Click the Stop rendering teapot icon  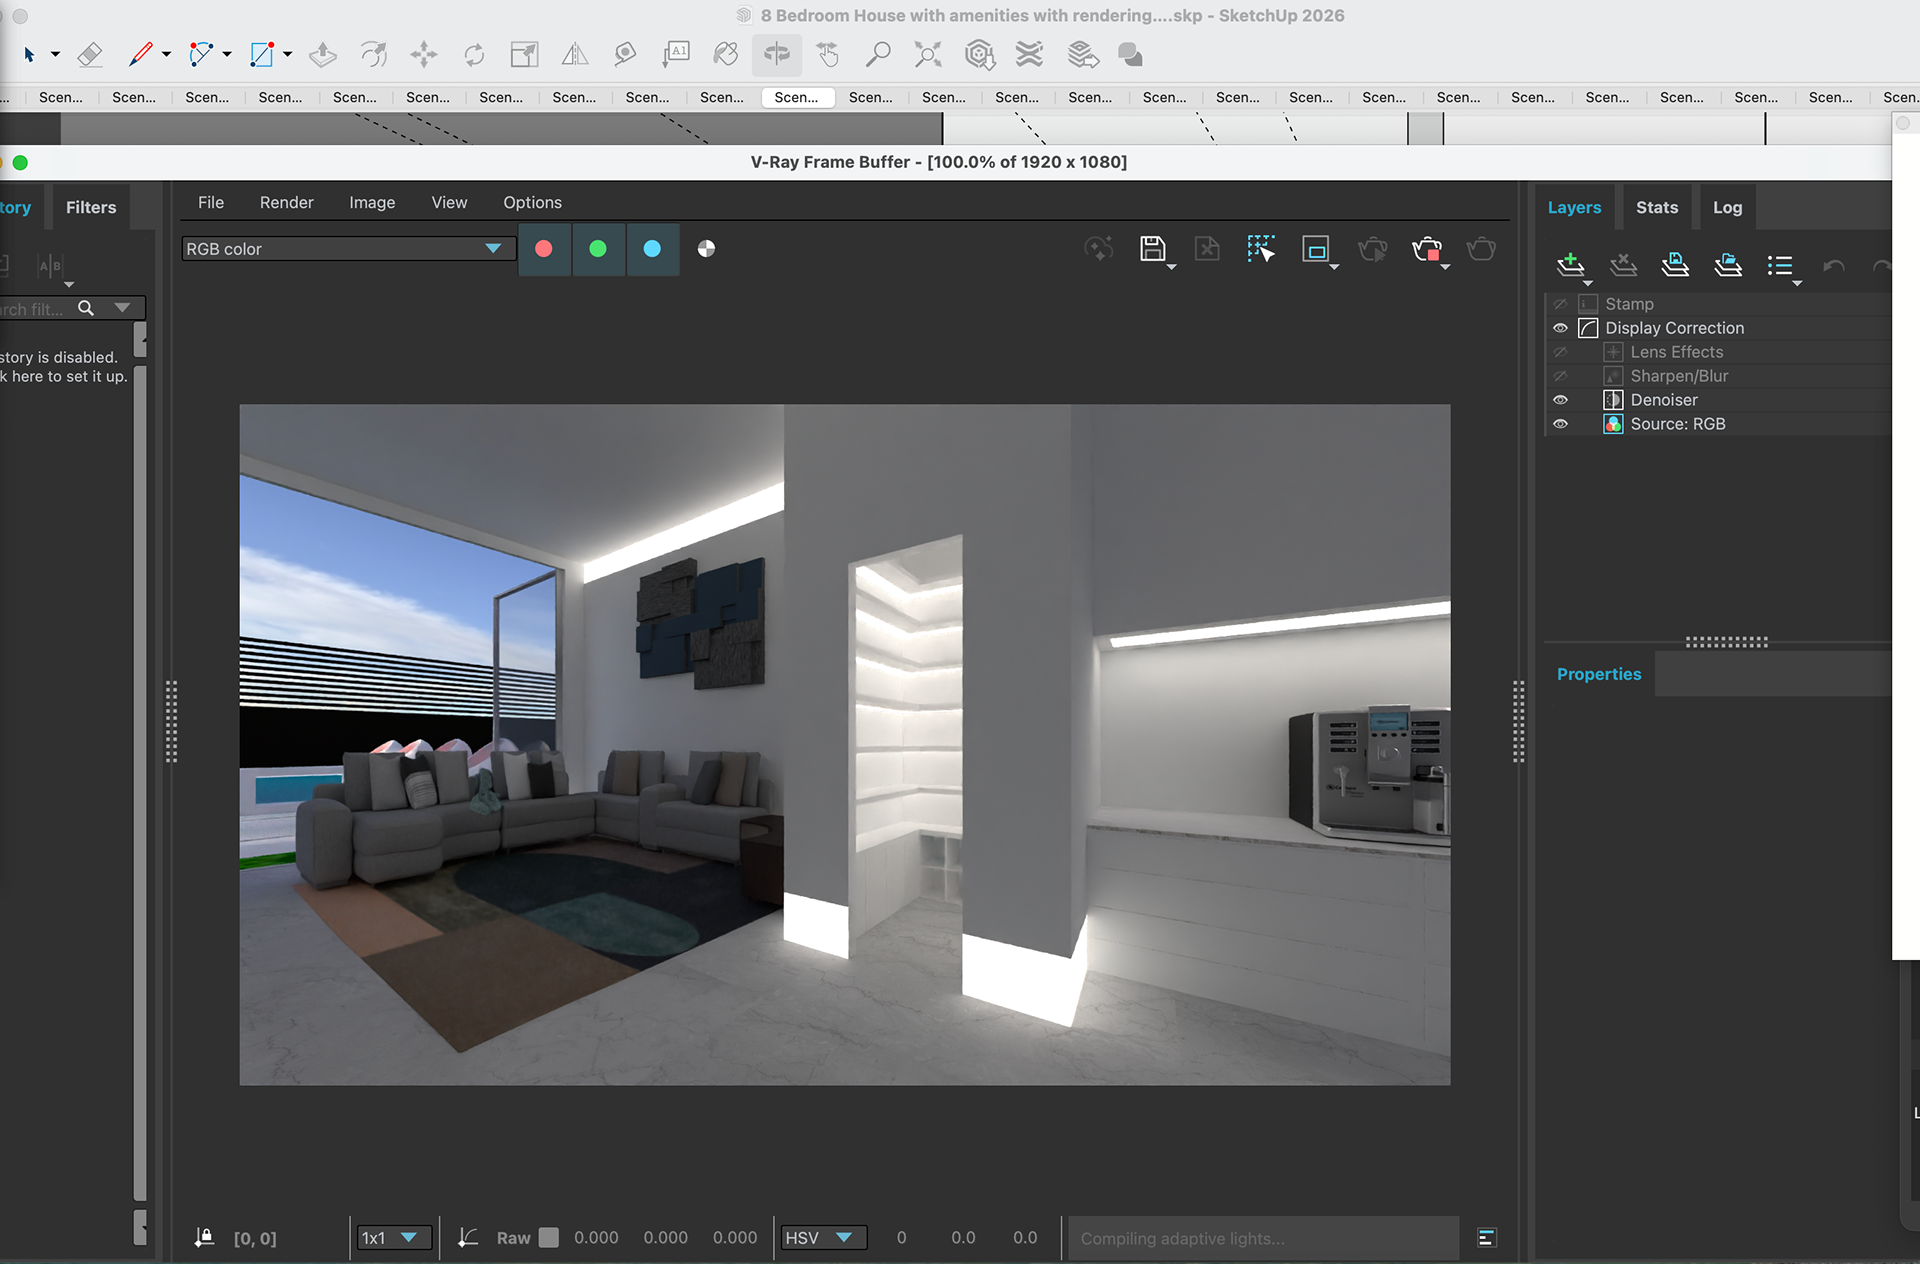(1427, 249)
